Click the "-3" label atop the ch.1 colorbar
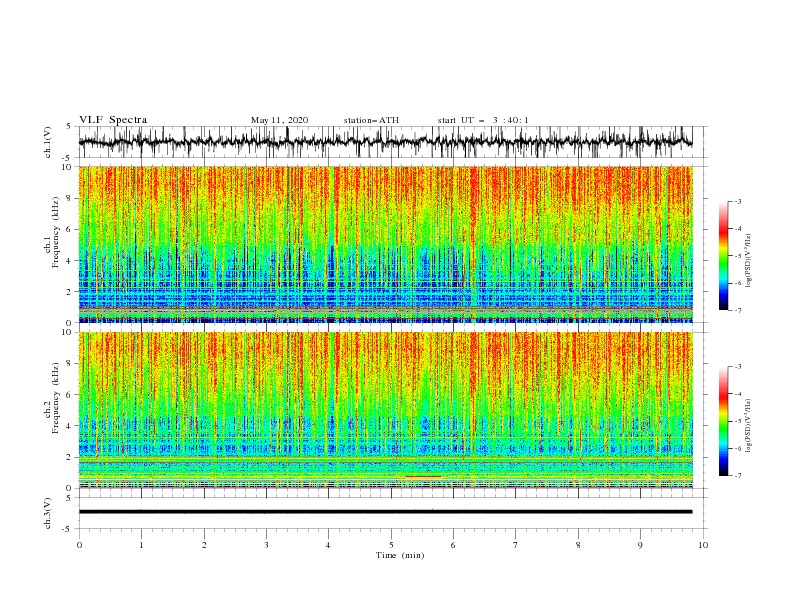 click(737, 201)
